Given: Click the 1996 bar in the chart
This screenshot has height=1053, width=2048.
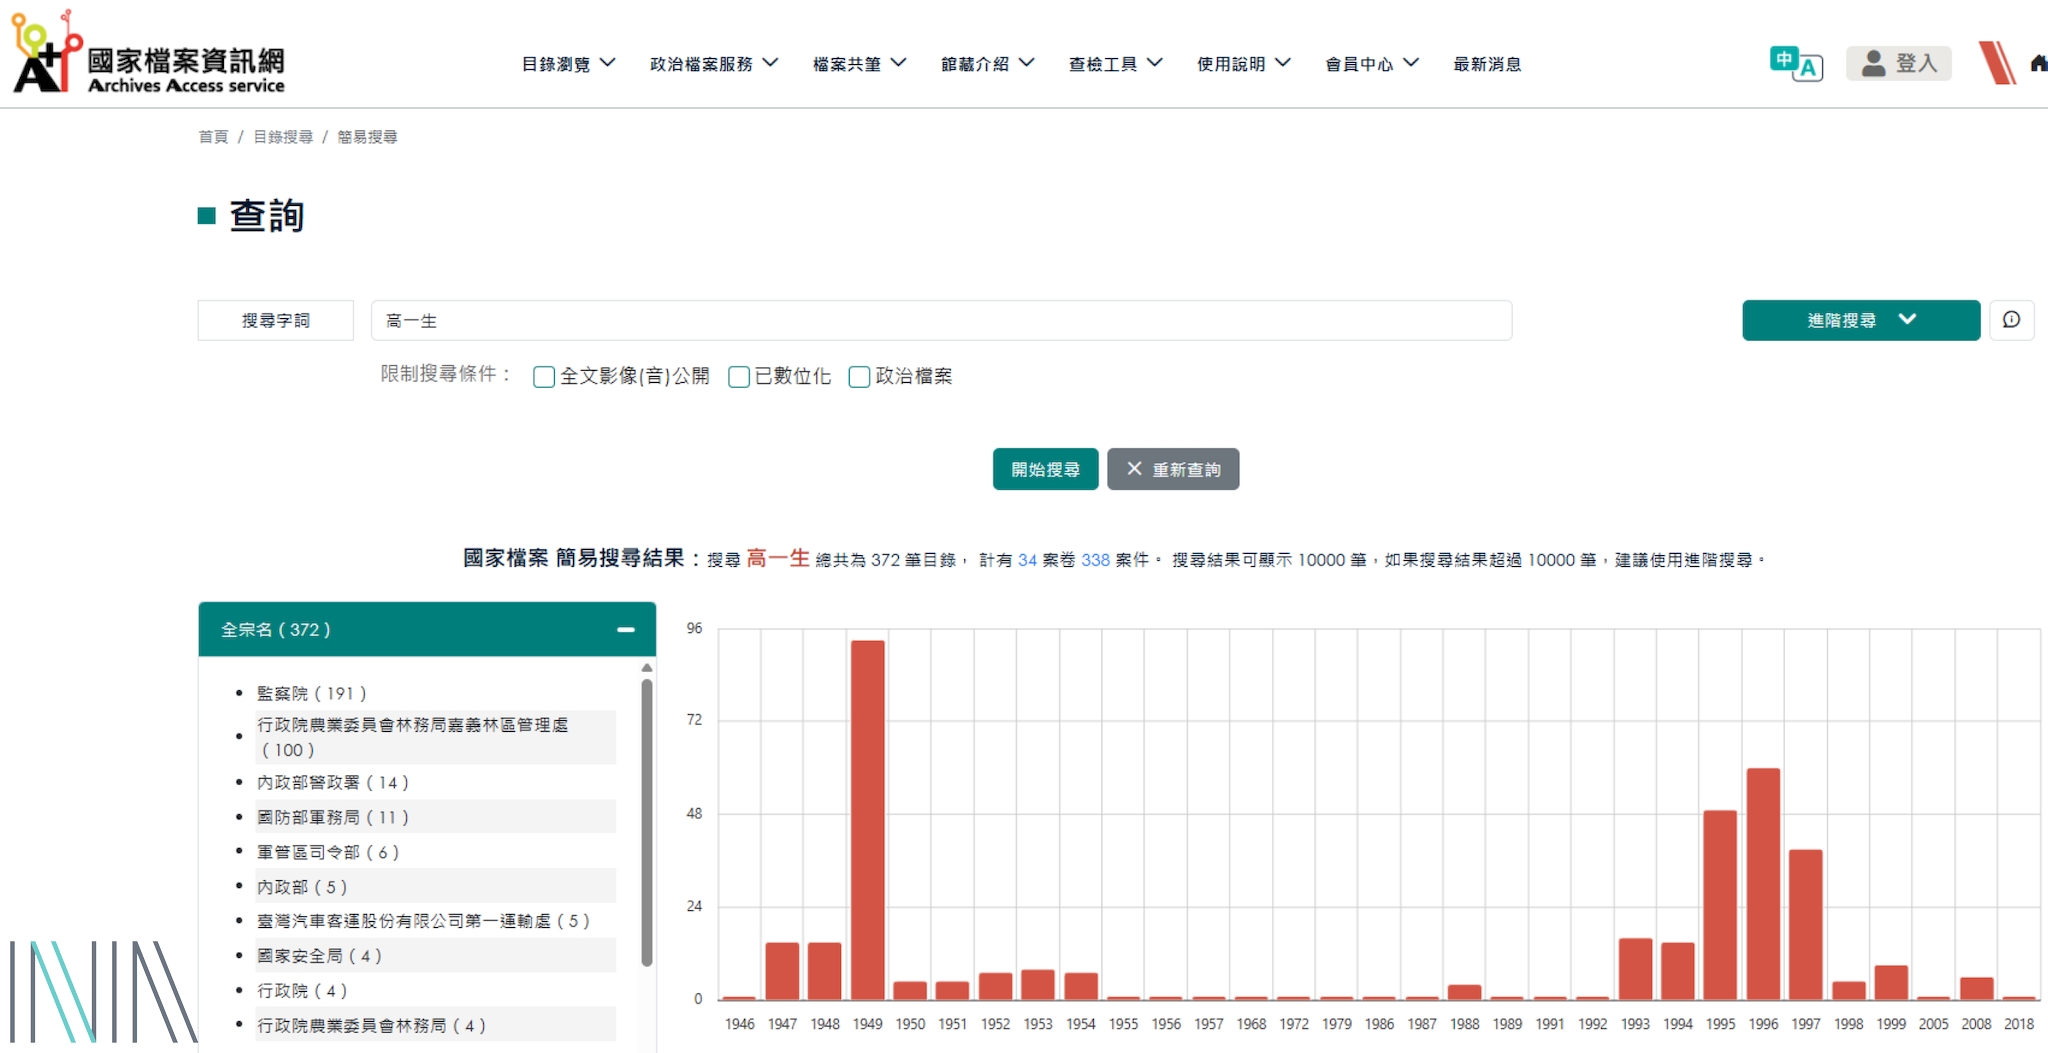Looking at the screenshot, I should click(x=1763, y=883).
